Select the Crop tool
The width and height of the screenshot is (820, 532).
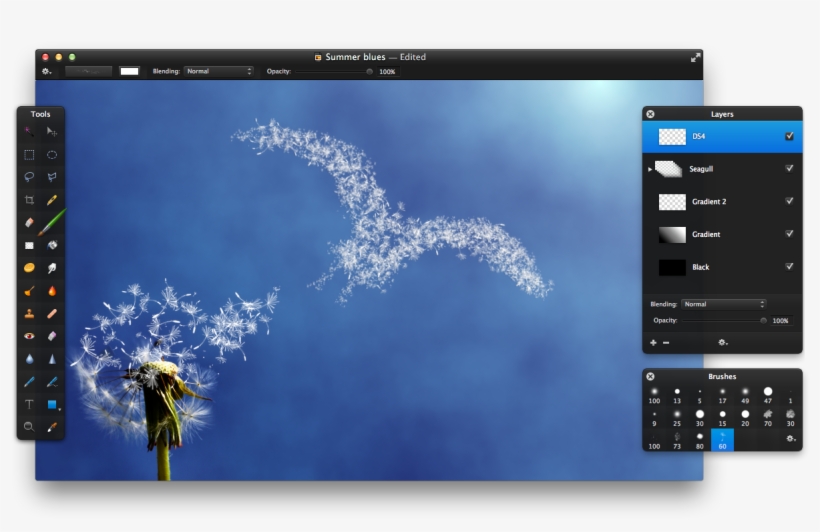click(29, 200)
